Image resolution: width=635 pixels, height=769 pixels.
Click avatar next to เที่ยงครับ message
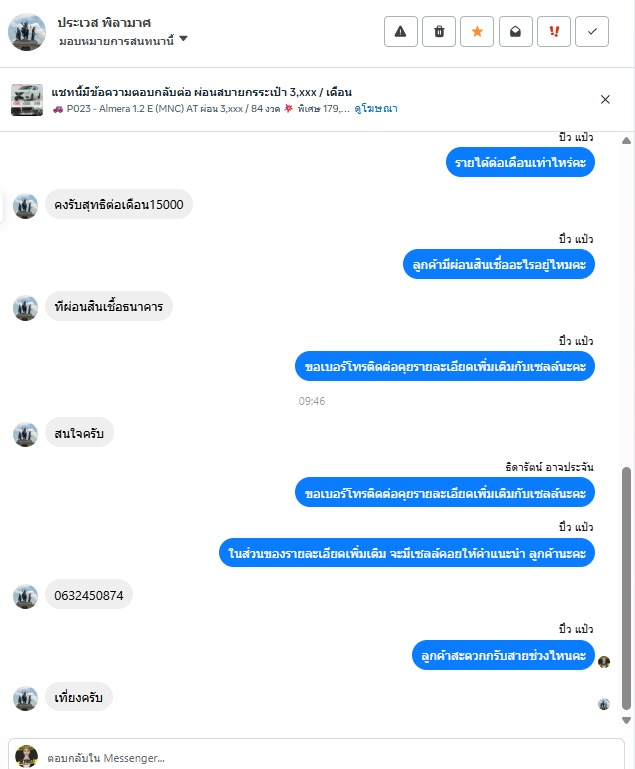(x=25, y=699)
